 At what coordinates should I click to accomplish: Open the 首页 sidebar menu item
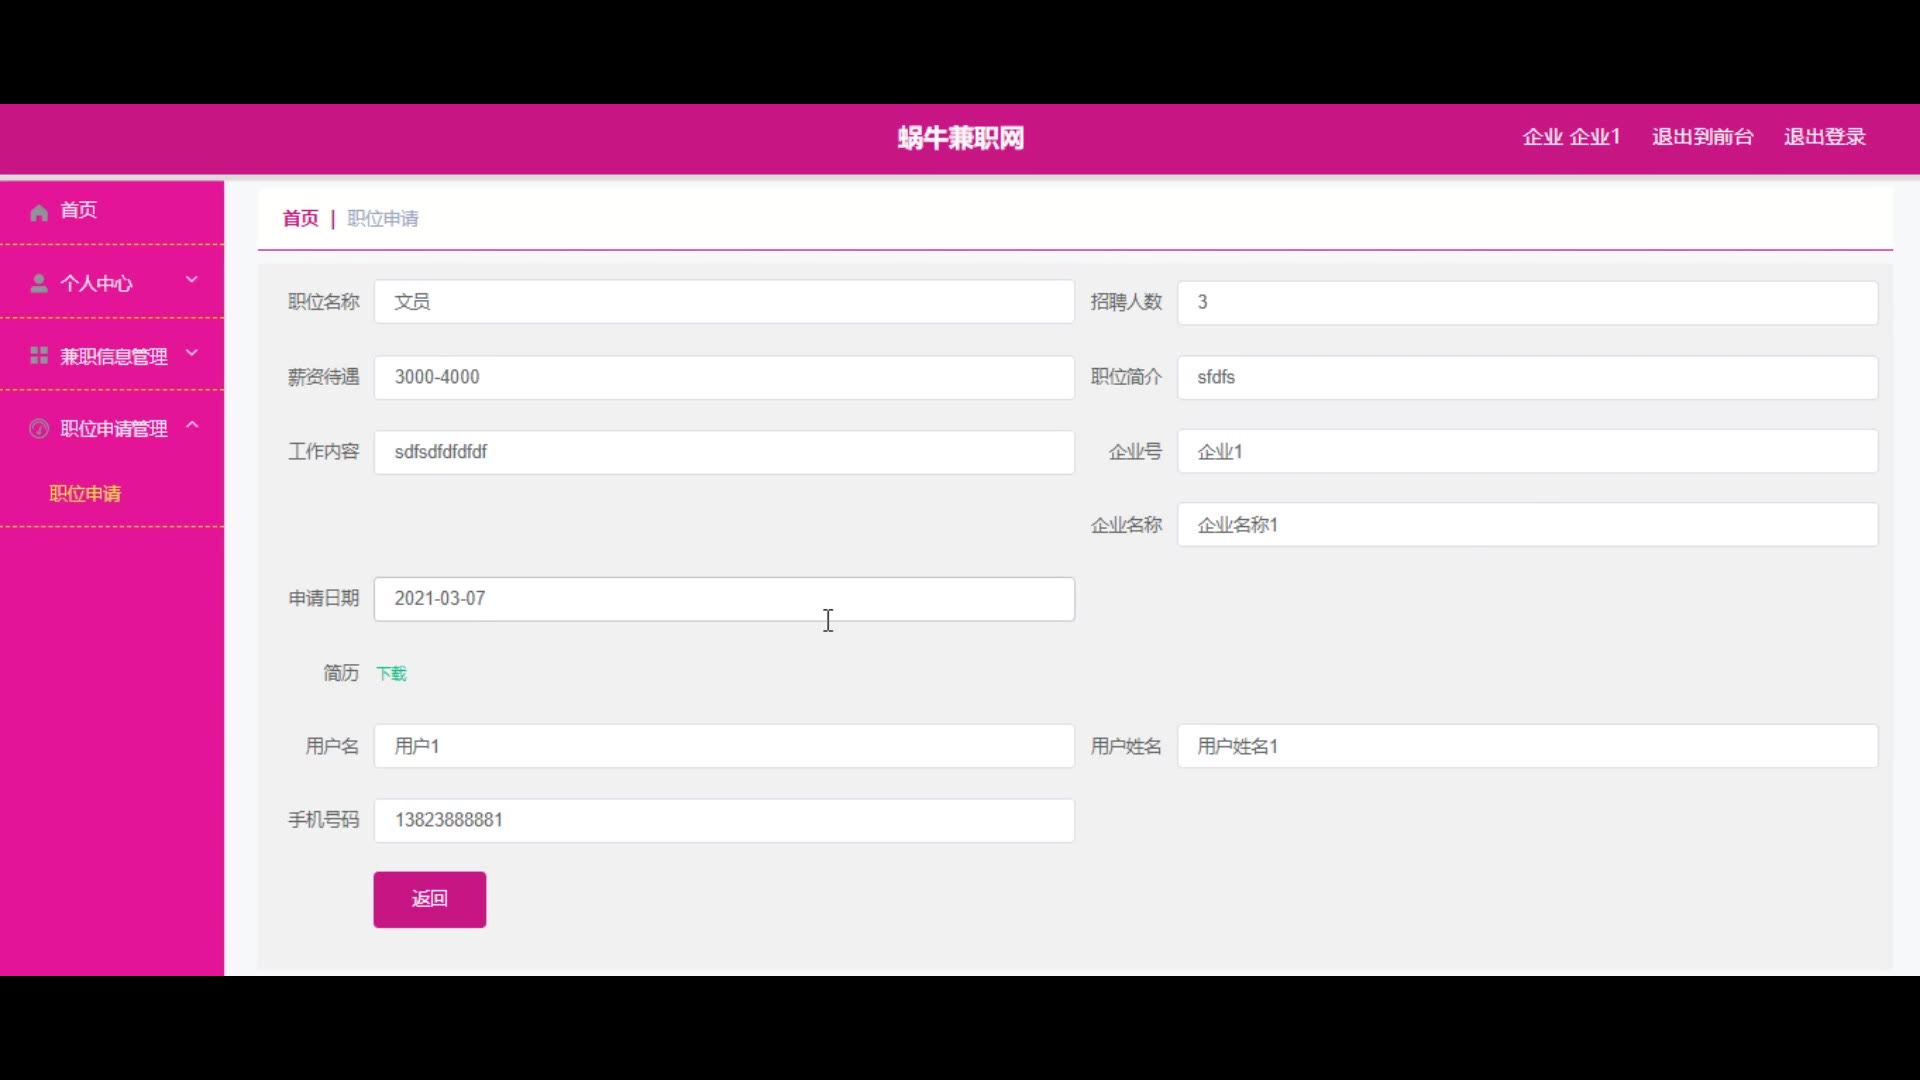pos(78,210)
